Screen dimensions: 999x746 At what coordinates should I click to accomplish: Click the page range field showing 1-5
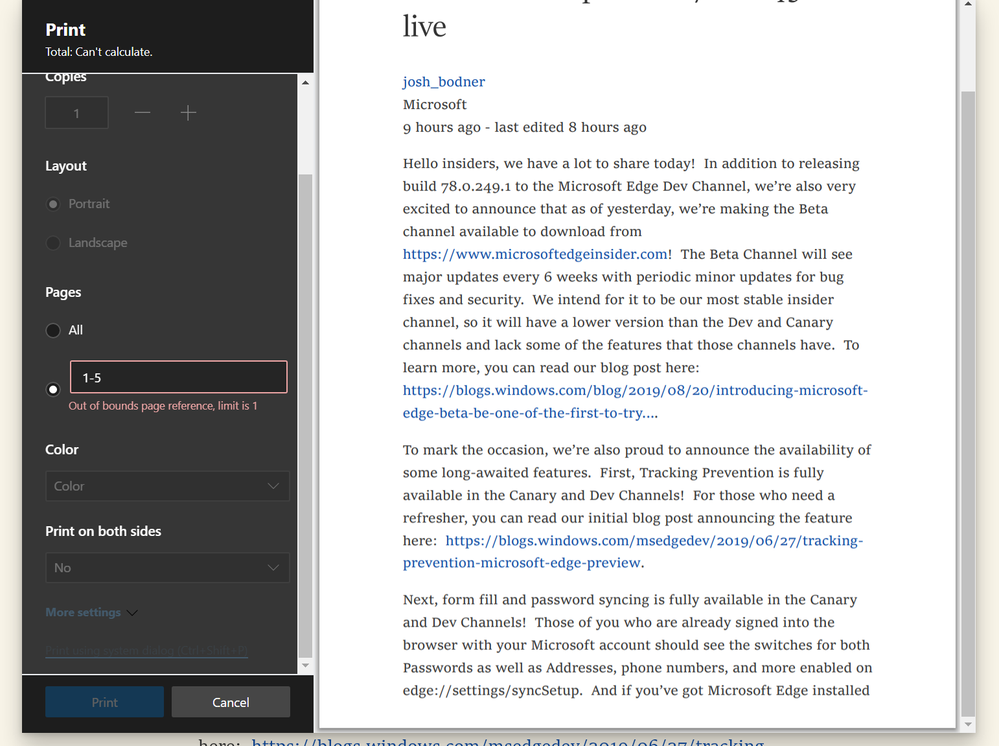click(178, 377)
